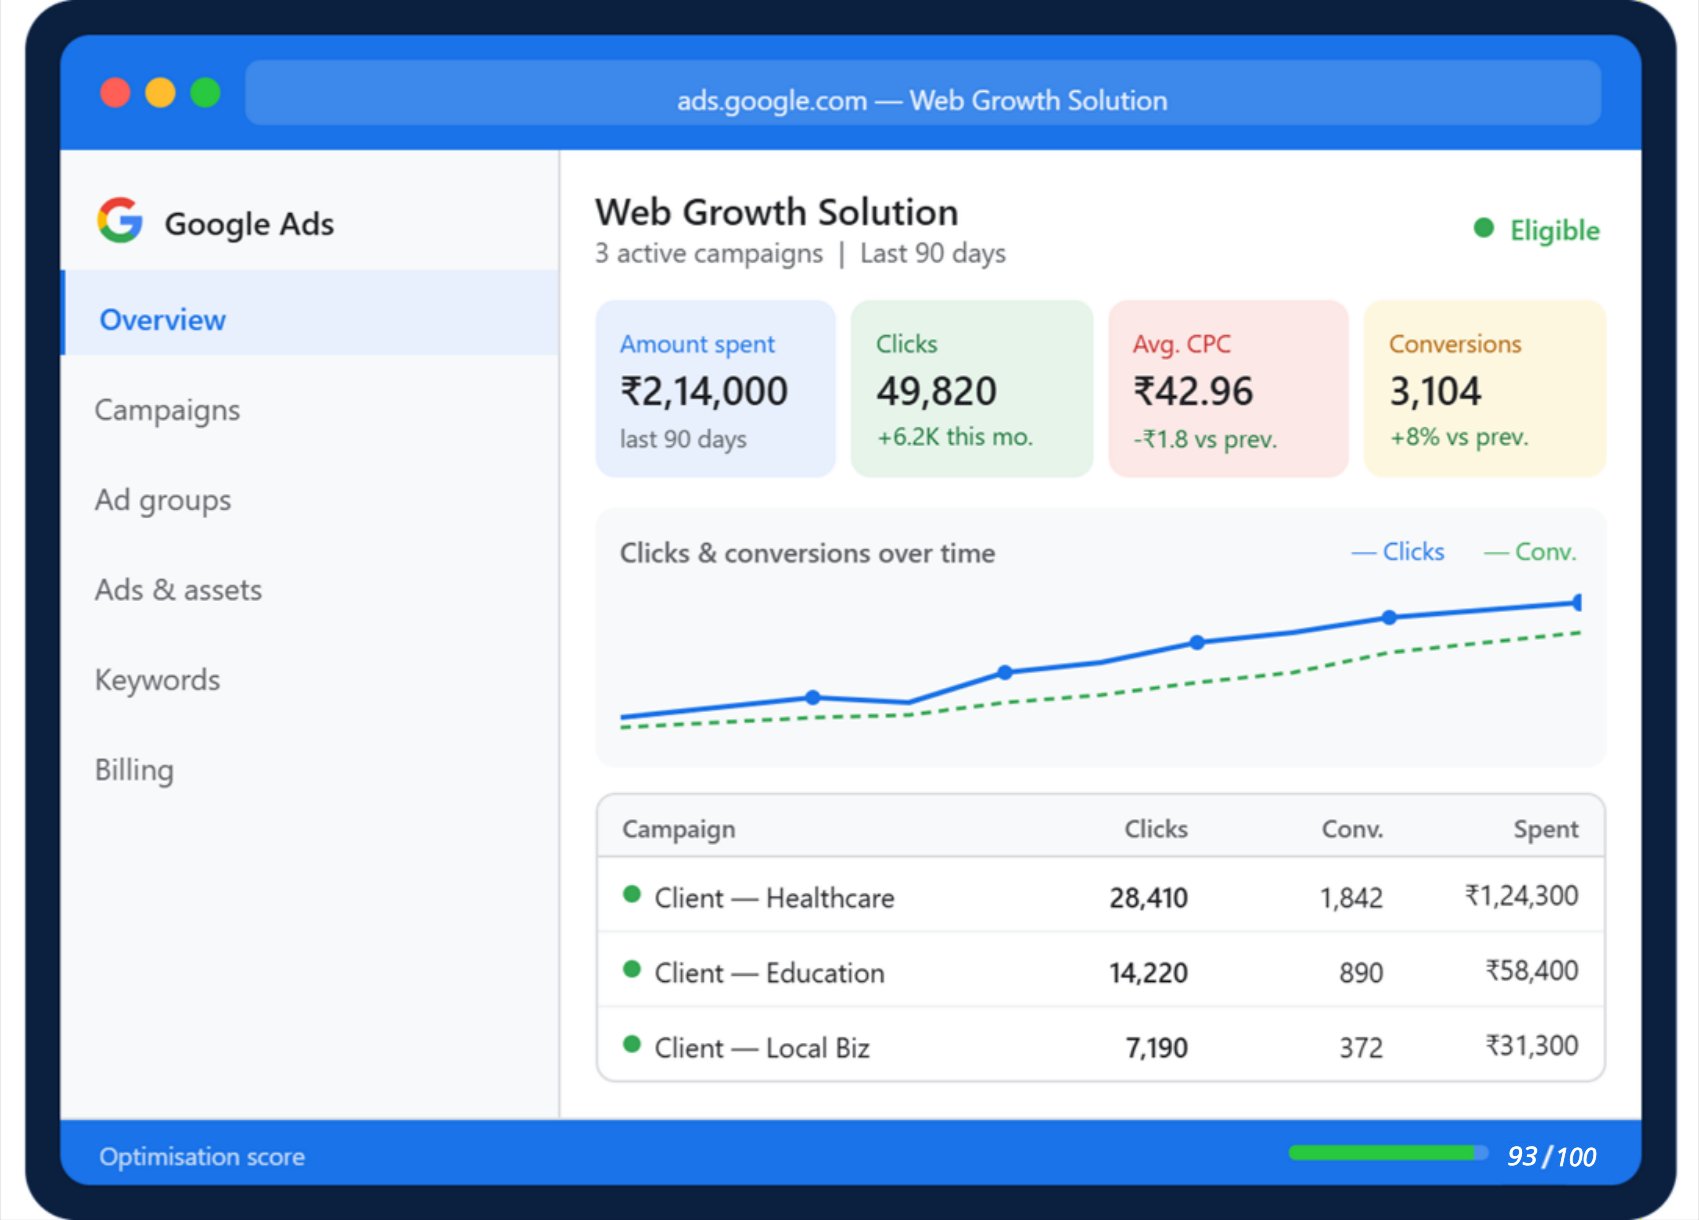Open the Client — Local Biz campaign
The height and width of the screenshot is (1220, 1699).
click(x=762, y=1048)
